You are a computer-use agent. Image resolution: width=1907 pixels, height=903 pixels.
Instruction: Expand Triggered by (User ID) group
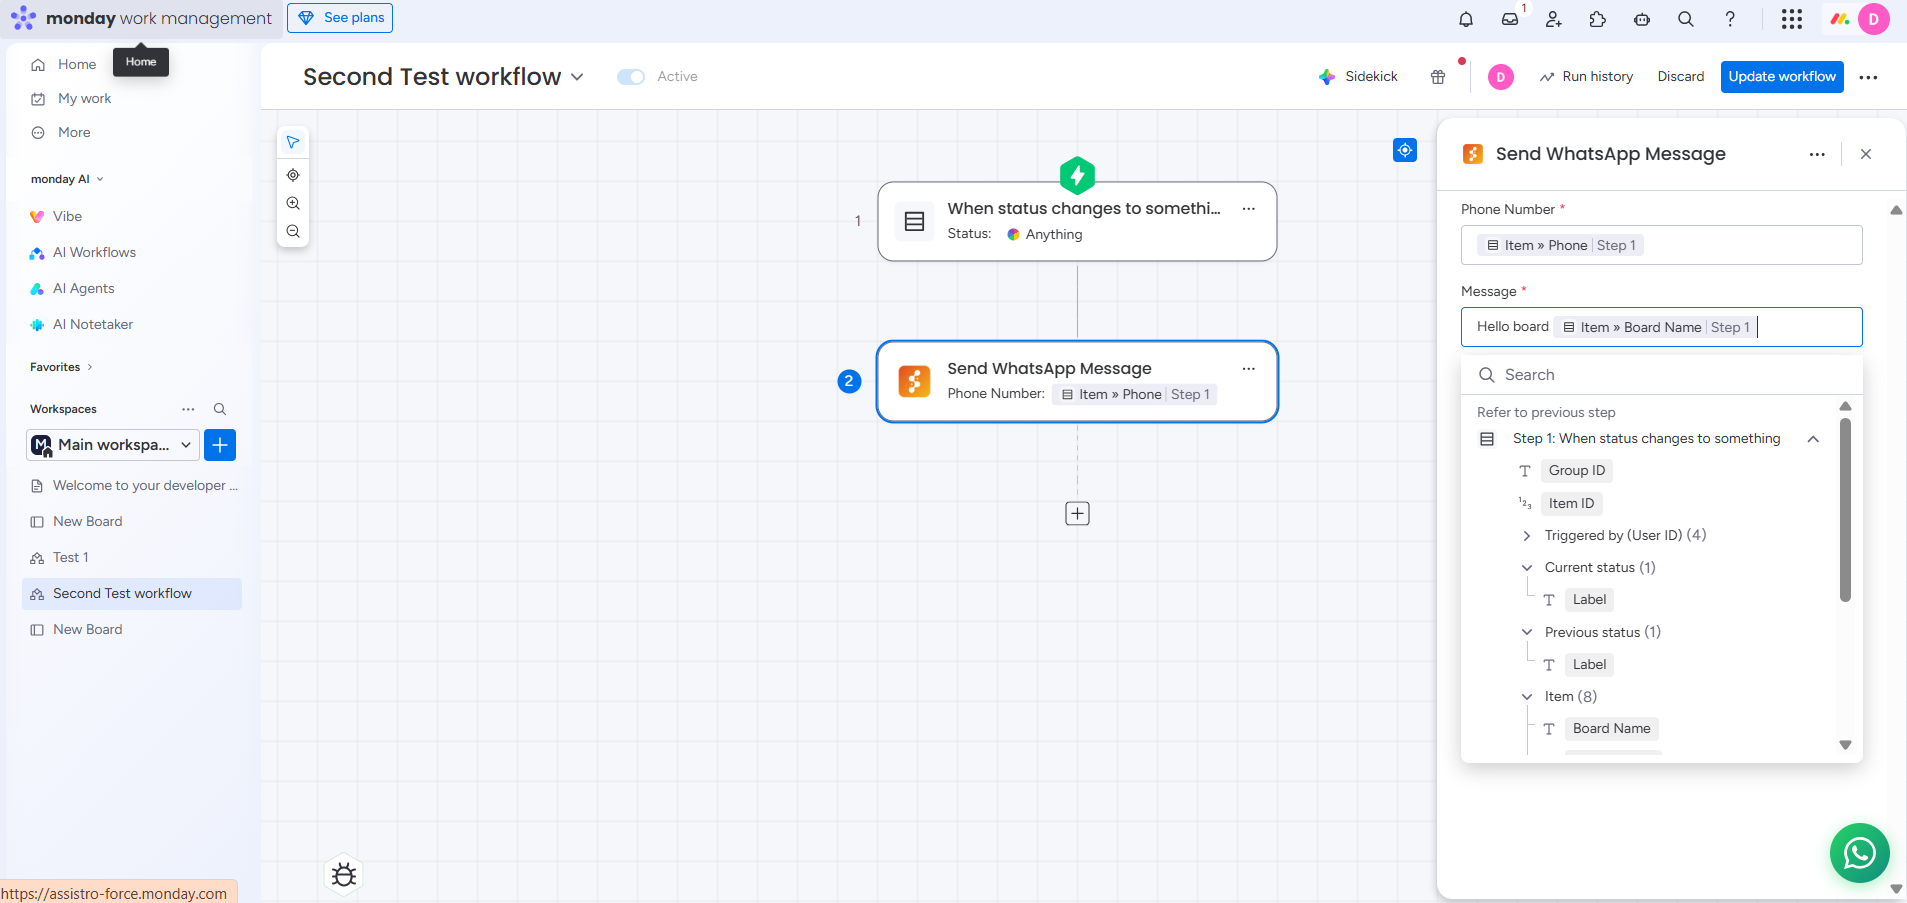point(1527,536)
